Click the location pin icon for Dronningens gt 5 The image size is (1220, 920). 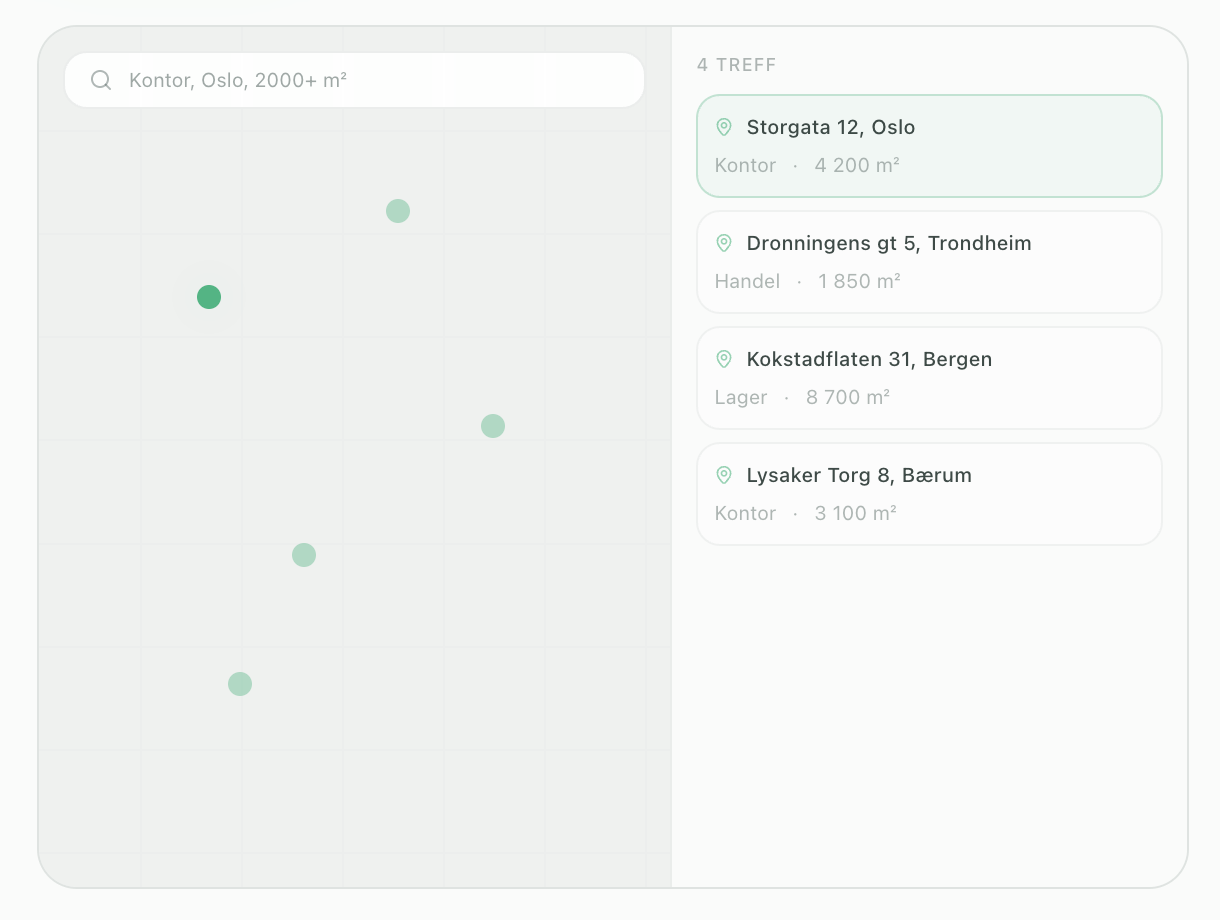coord(724,243)
